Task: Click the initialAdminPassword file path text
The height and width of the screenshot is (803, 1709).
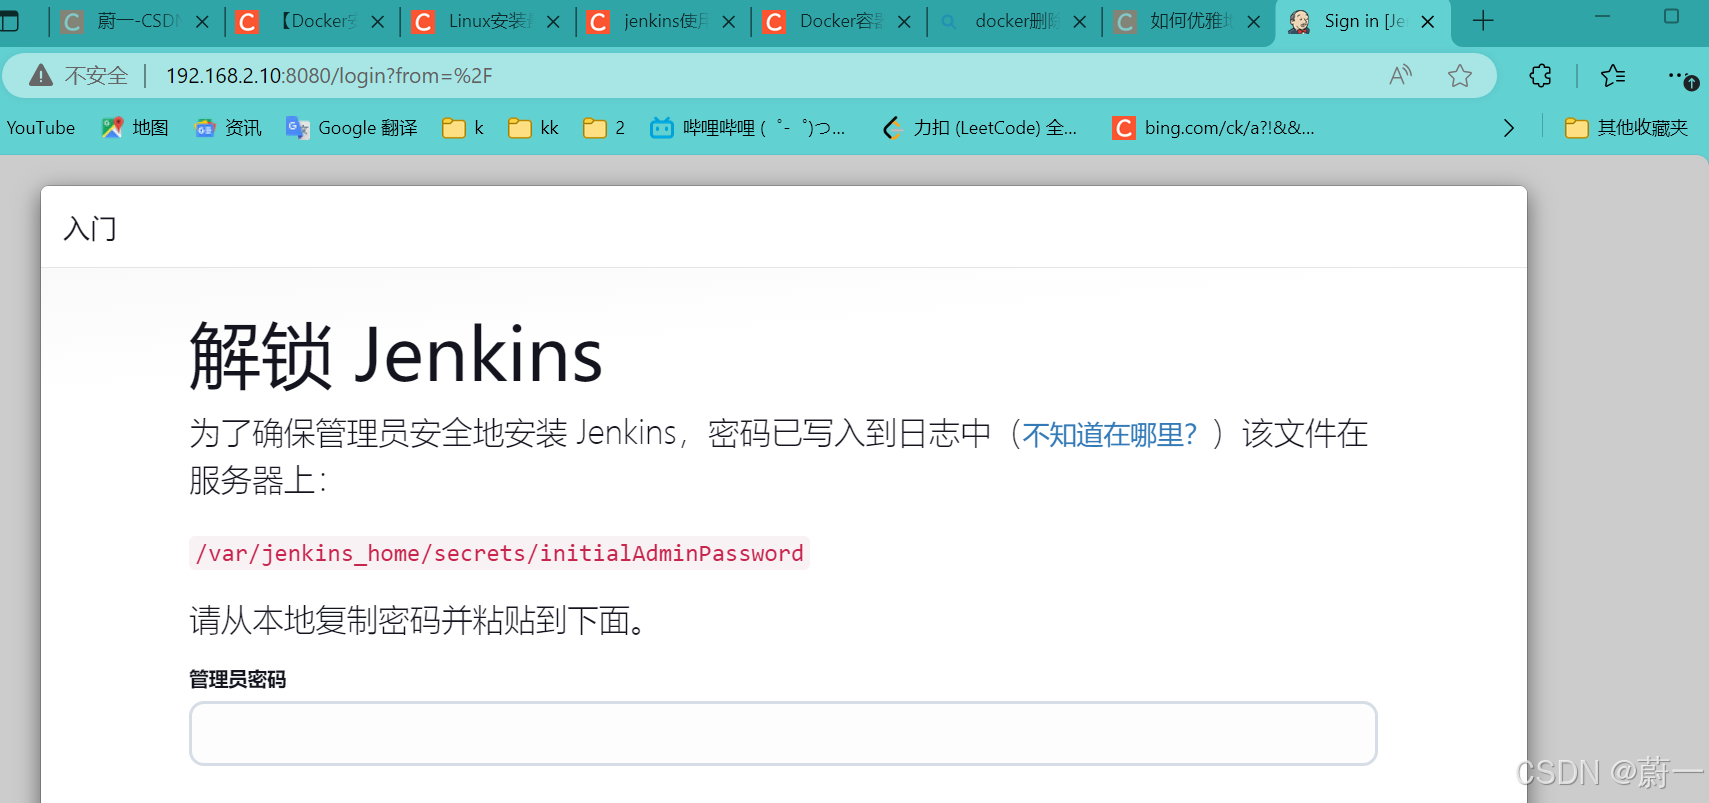Action: click(x=499, y=553)
